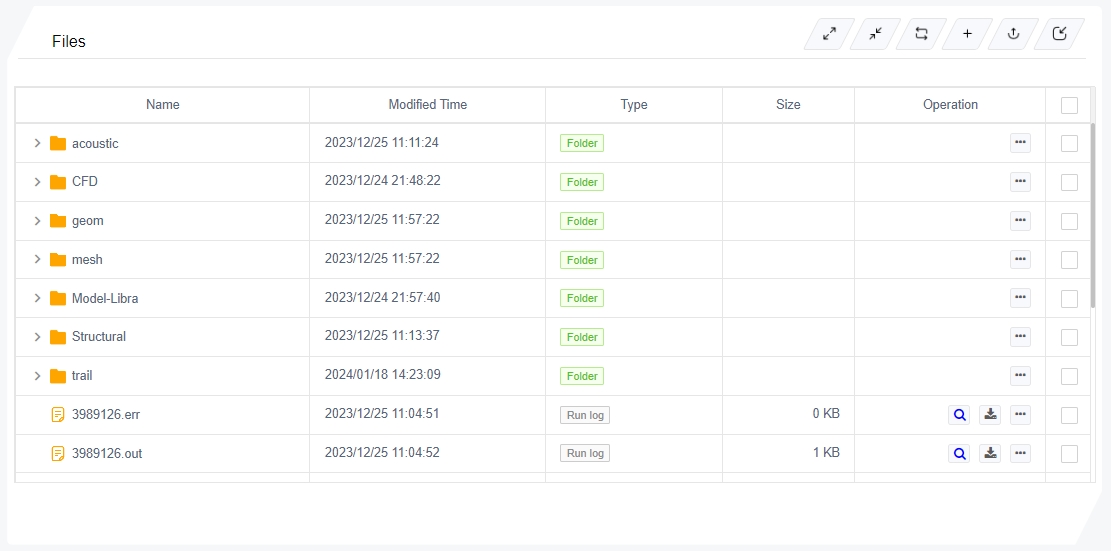Viewport: 1111px width, 551px height.
Task: Click the Folder tag in CFD row
Action: pyautogui.click(x=582, y=182)
